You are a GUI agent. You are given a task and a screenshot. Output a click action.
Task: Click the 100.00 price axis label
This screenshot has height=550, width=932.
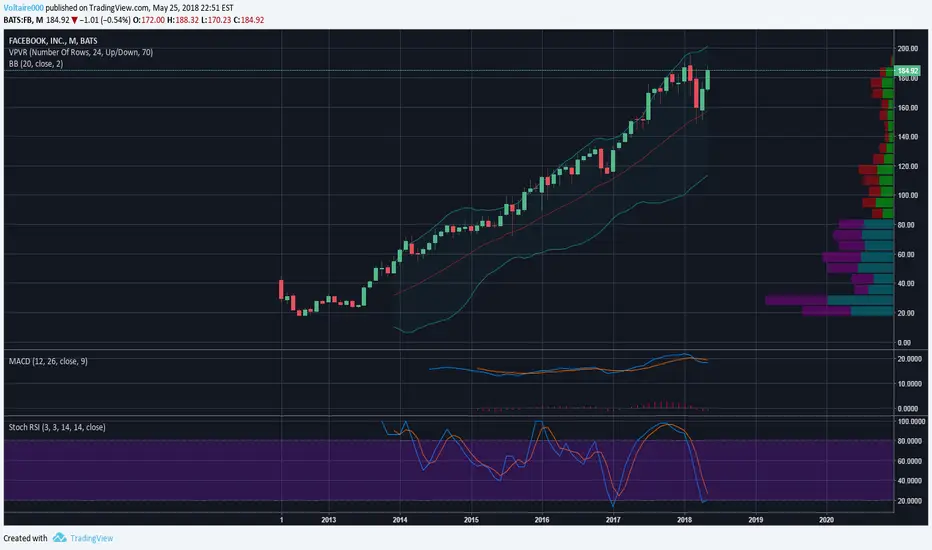point(908,195)
